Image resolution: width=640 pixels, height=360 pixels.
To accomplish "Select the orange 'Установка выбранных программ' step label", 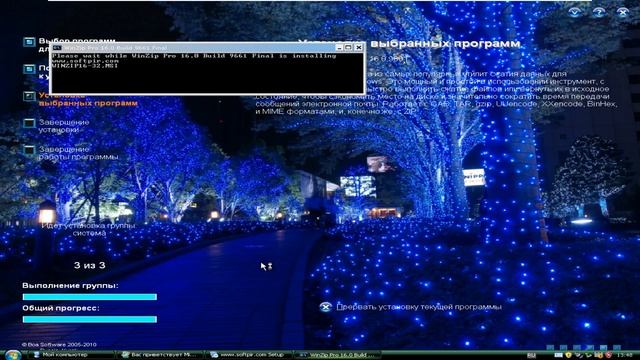I will coord(88,99).
